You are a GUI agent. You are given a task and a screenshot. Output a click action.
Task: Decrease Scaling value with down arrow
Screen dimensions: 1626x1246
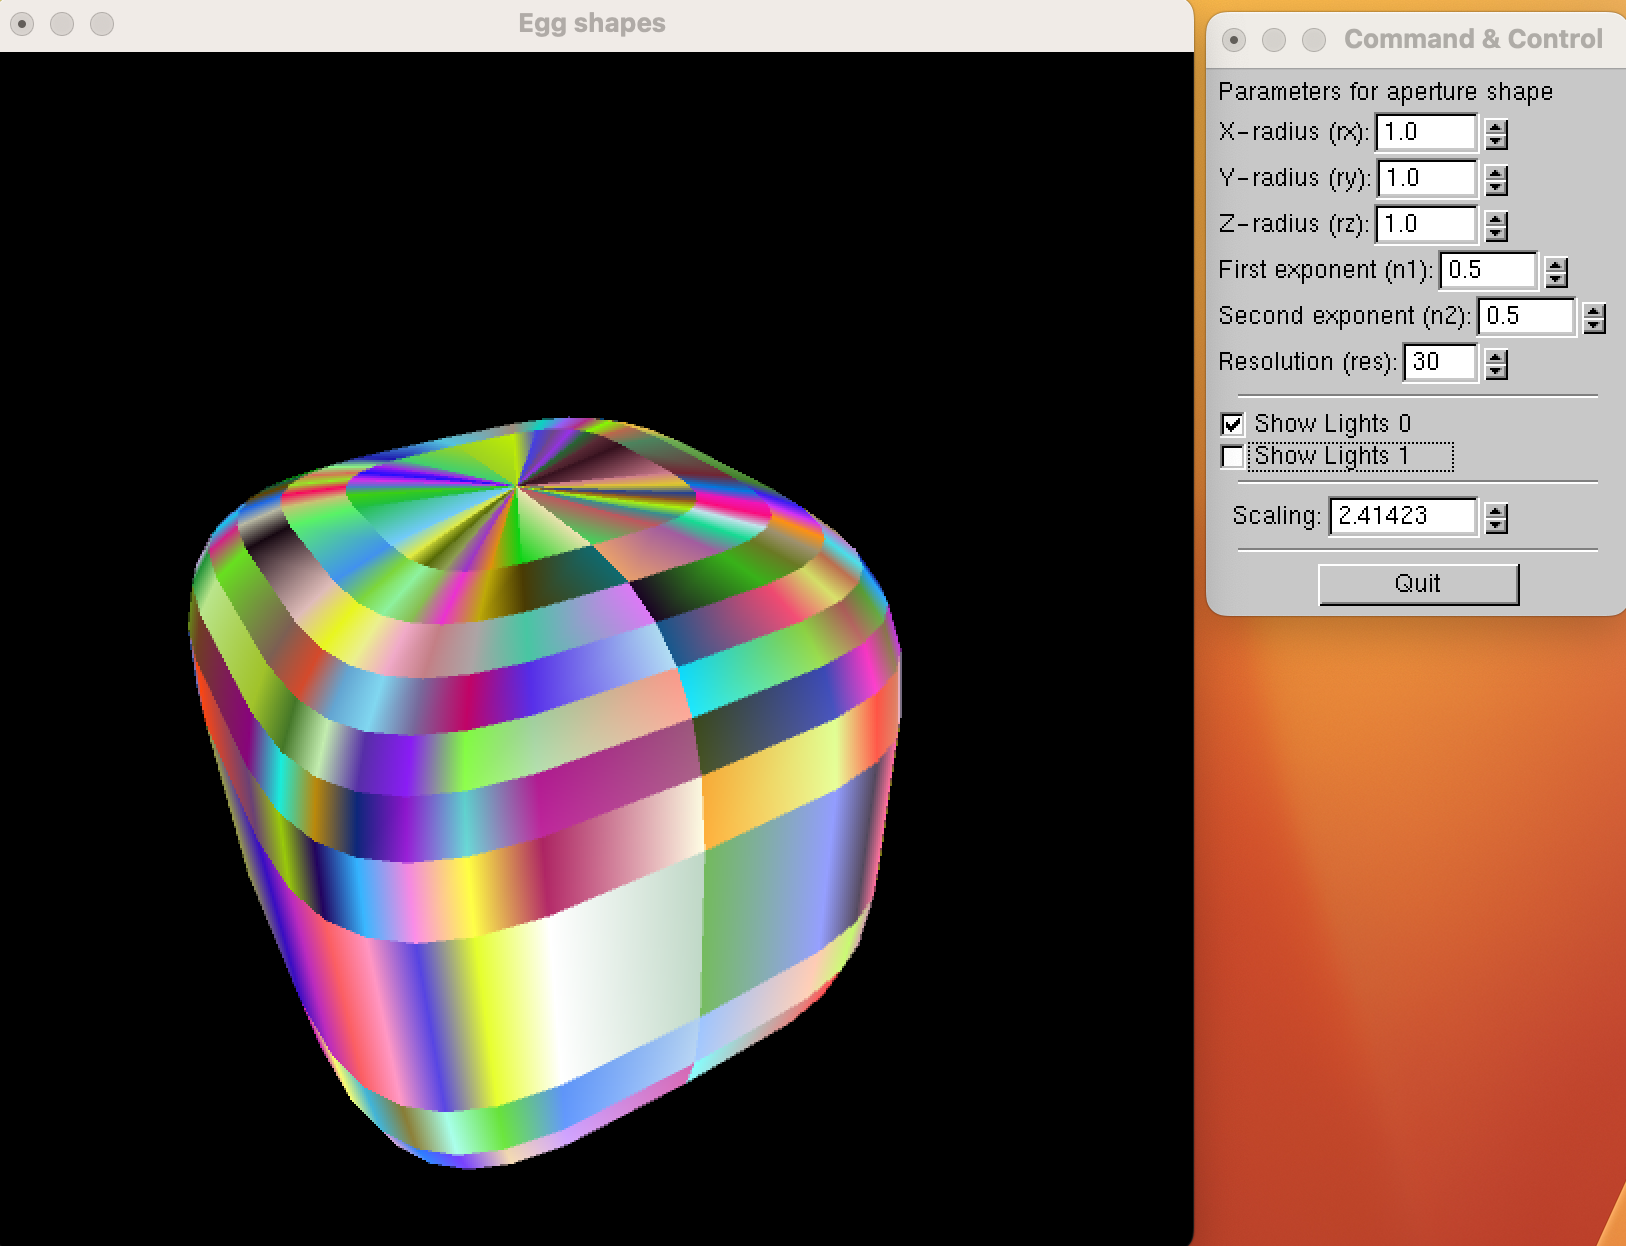click(1496, 525)
